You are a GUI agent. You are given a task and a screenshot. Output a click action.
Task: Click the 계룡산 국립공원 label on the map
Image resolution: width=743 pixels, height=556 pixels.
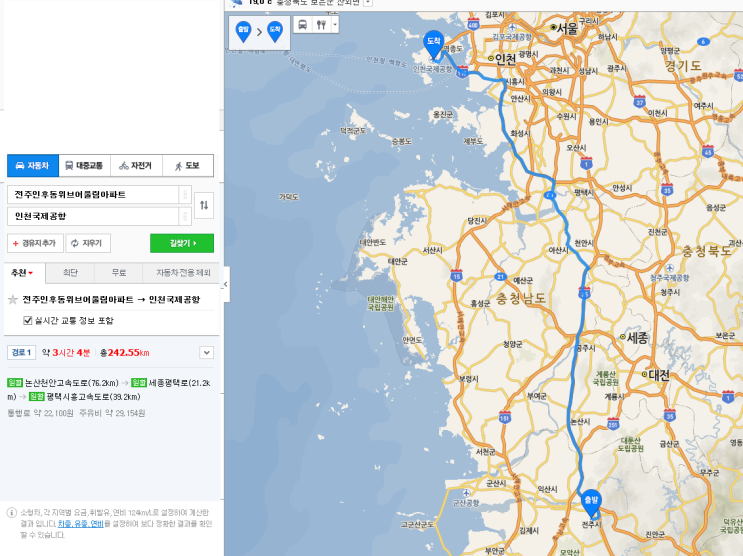point(606,378)
